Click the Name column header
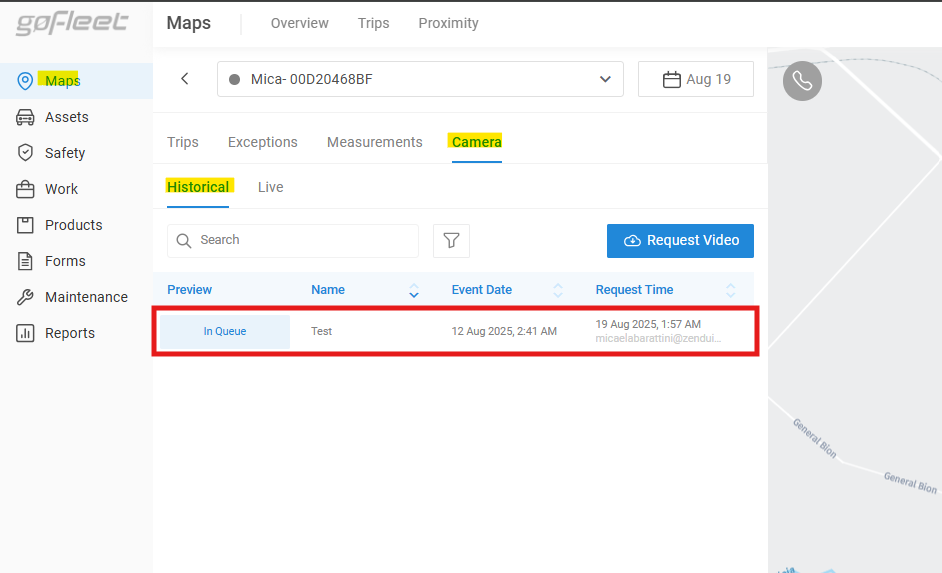 [328, 290]
